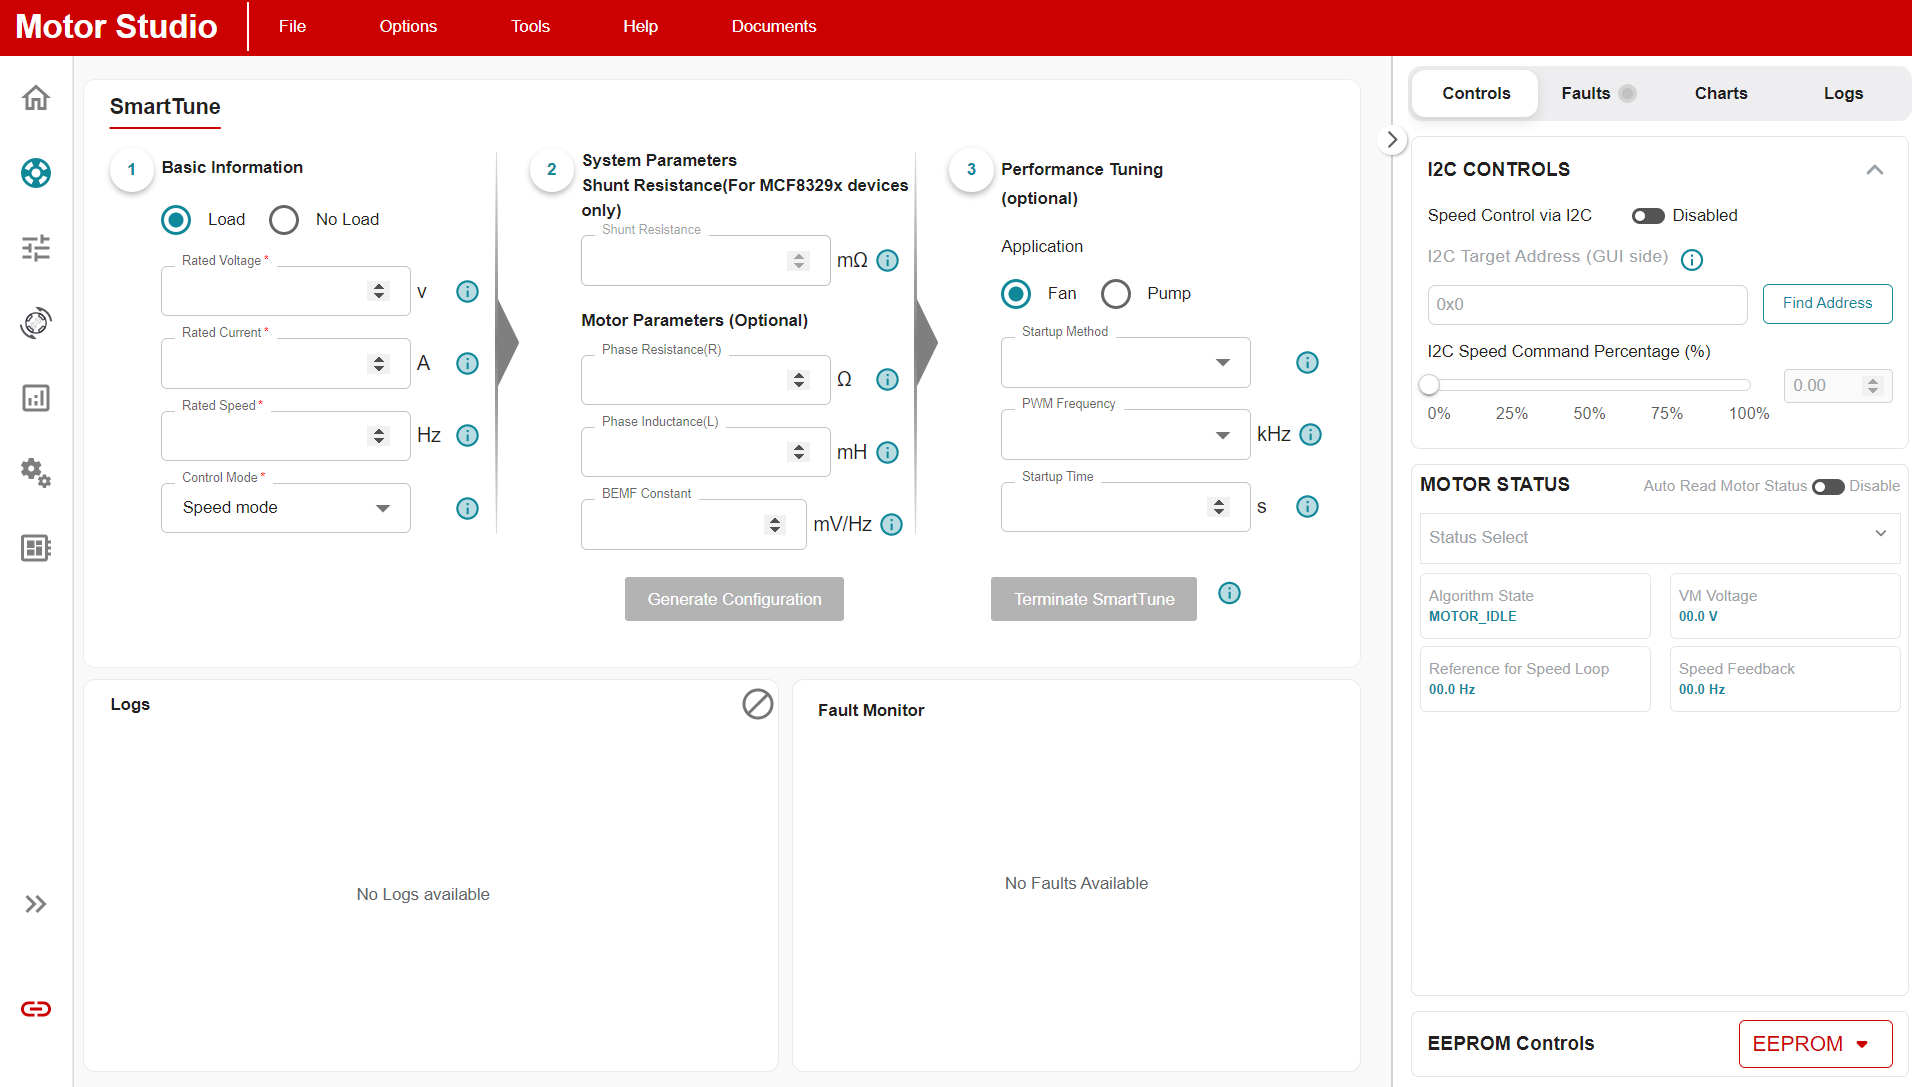Click the gears settings icon in the sidebar
The width and height of the screenshot is (1912, 1087).
click(36, 473)
